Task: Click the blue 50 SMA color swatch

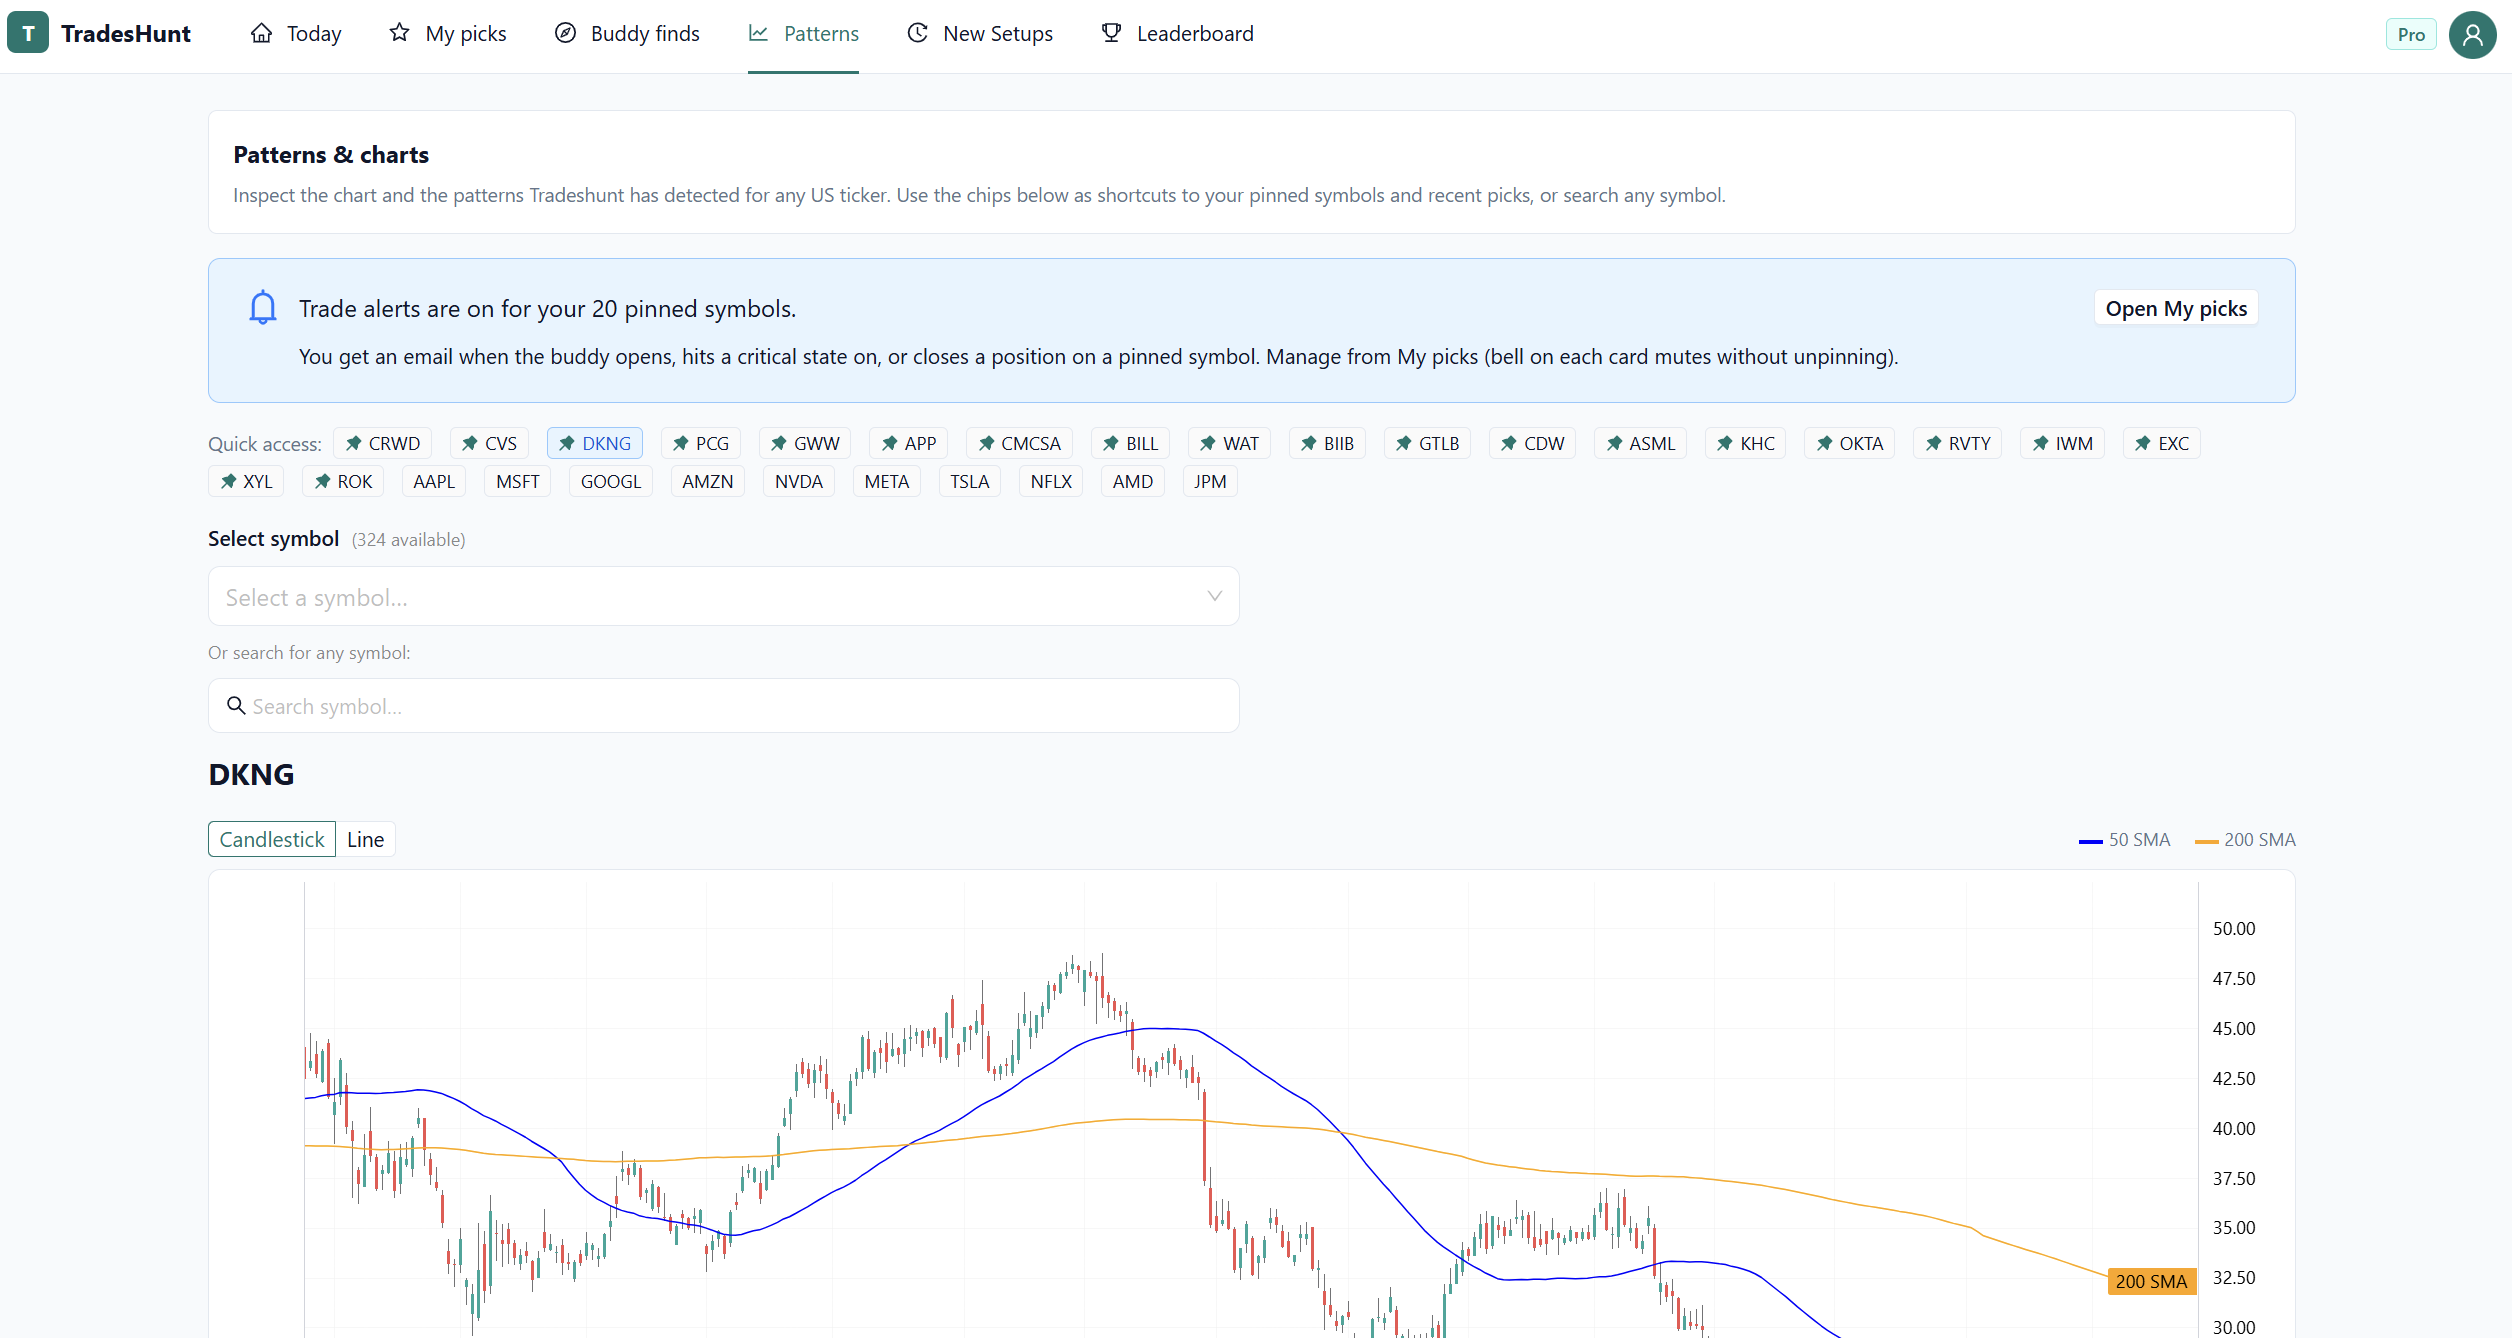Action: [2090, 841]
